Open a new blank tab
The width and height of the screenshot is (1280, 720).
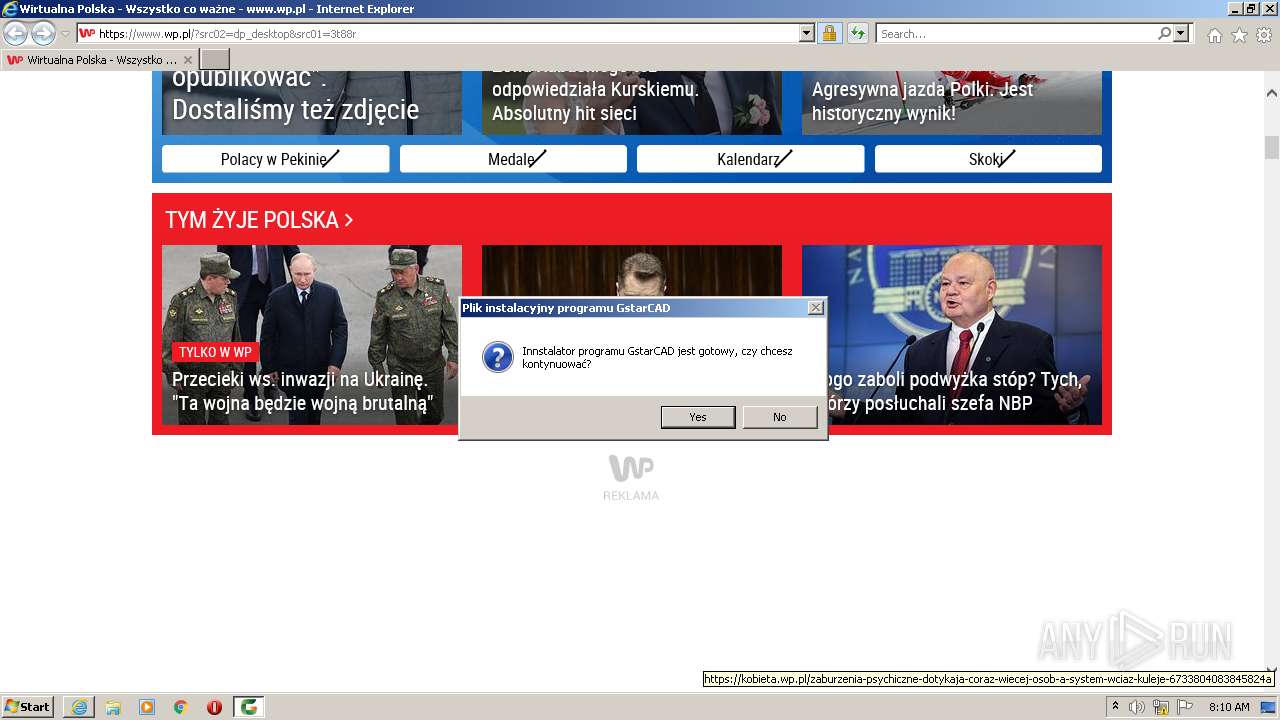[x=215, y=60]
